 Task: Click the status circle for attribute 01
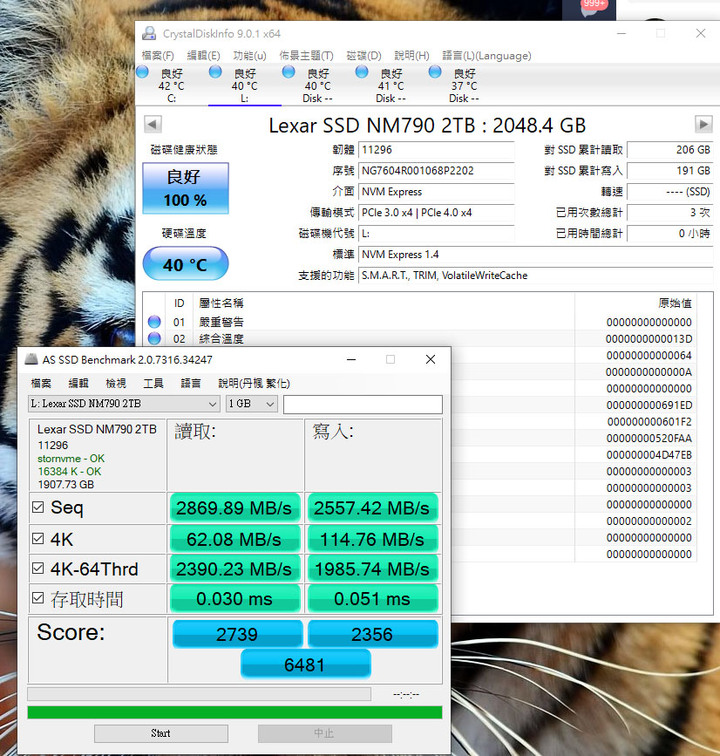(154, 322)
